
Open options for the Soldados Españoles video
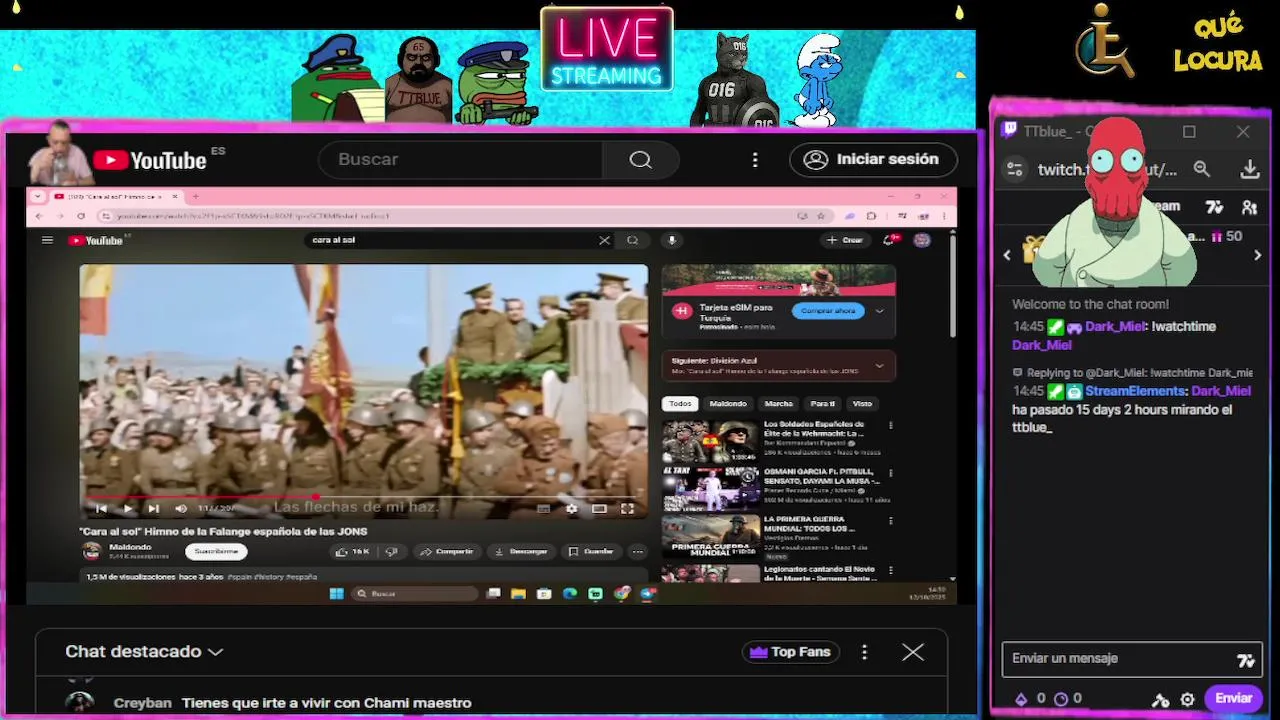pyautogui.click(x=890, y=426)
